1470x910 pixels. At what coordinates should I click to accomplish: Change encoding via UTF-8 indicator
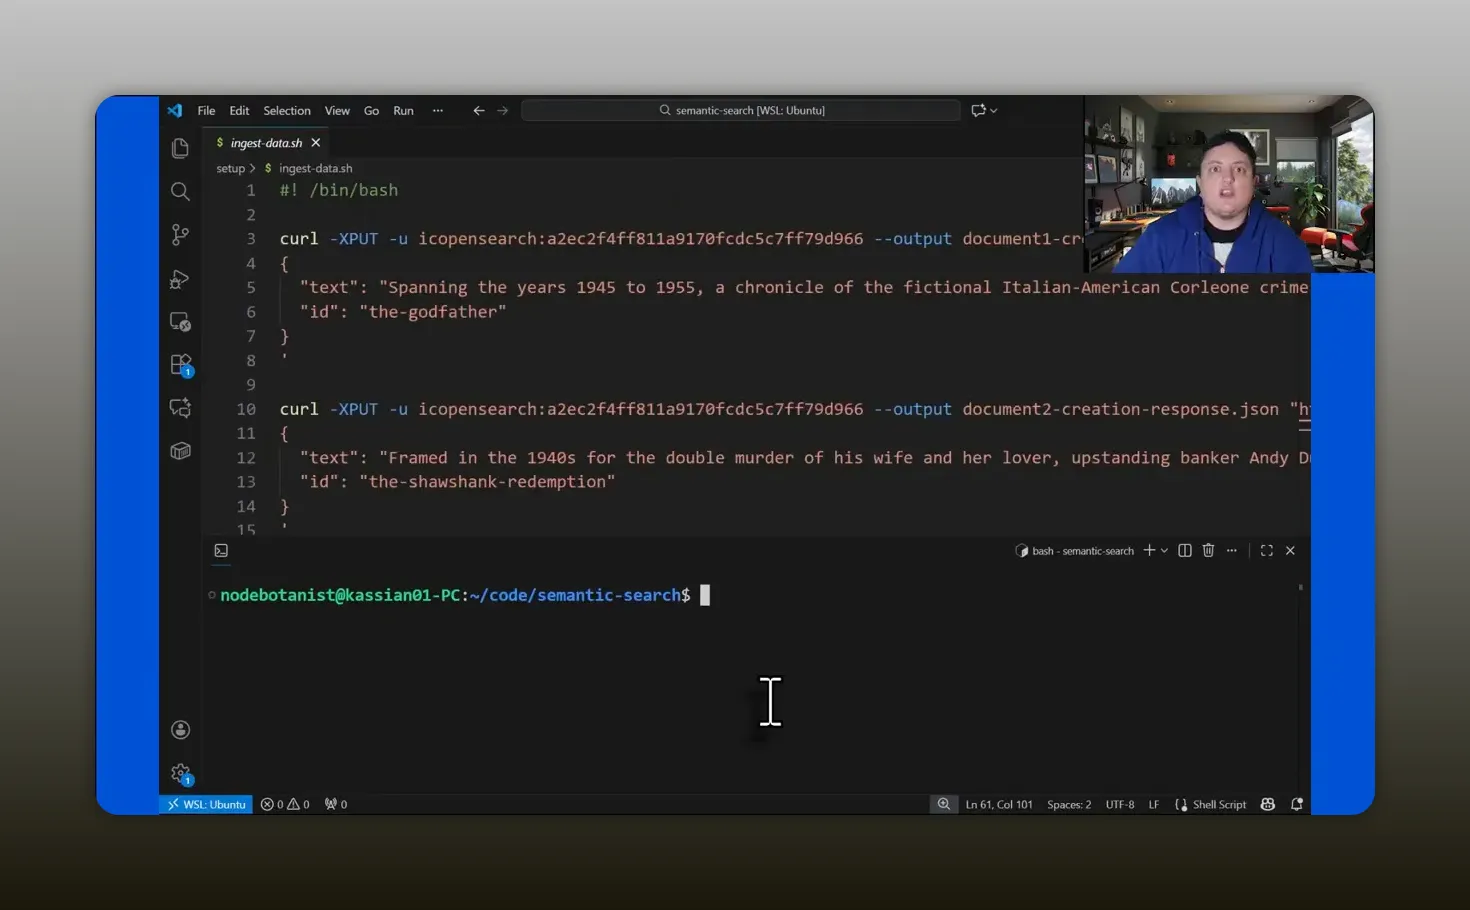1120,804
